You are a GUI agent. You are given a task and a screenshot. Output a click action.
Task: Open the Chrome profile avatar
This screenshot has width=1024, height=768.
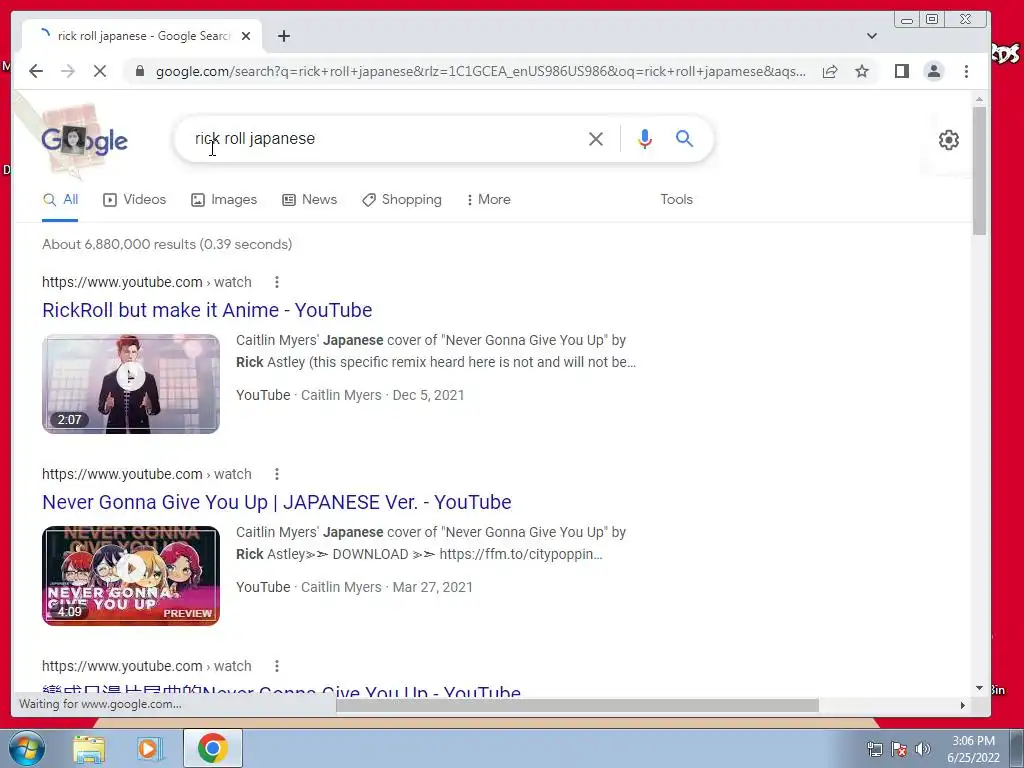click(x=934, y=71)
